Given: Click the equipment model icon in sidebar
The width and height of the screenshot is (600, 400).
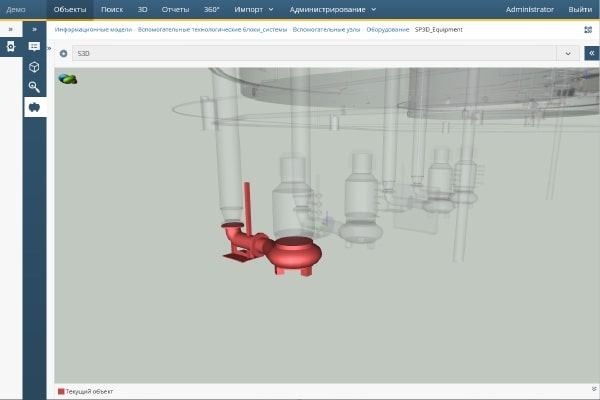Looking at the screenshot, I should coord(35,107).
